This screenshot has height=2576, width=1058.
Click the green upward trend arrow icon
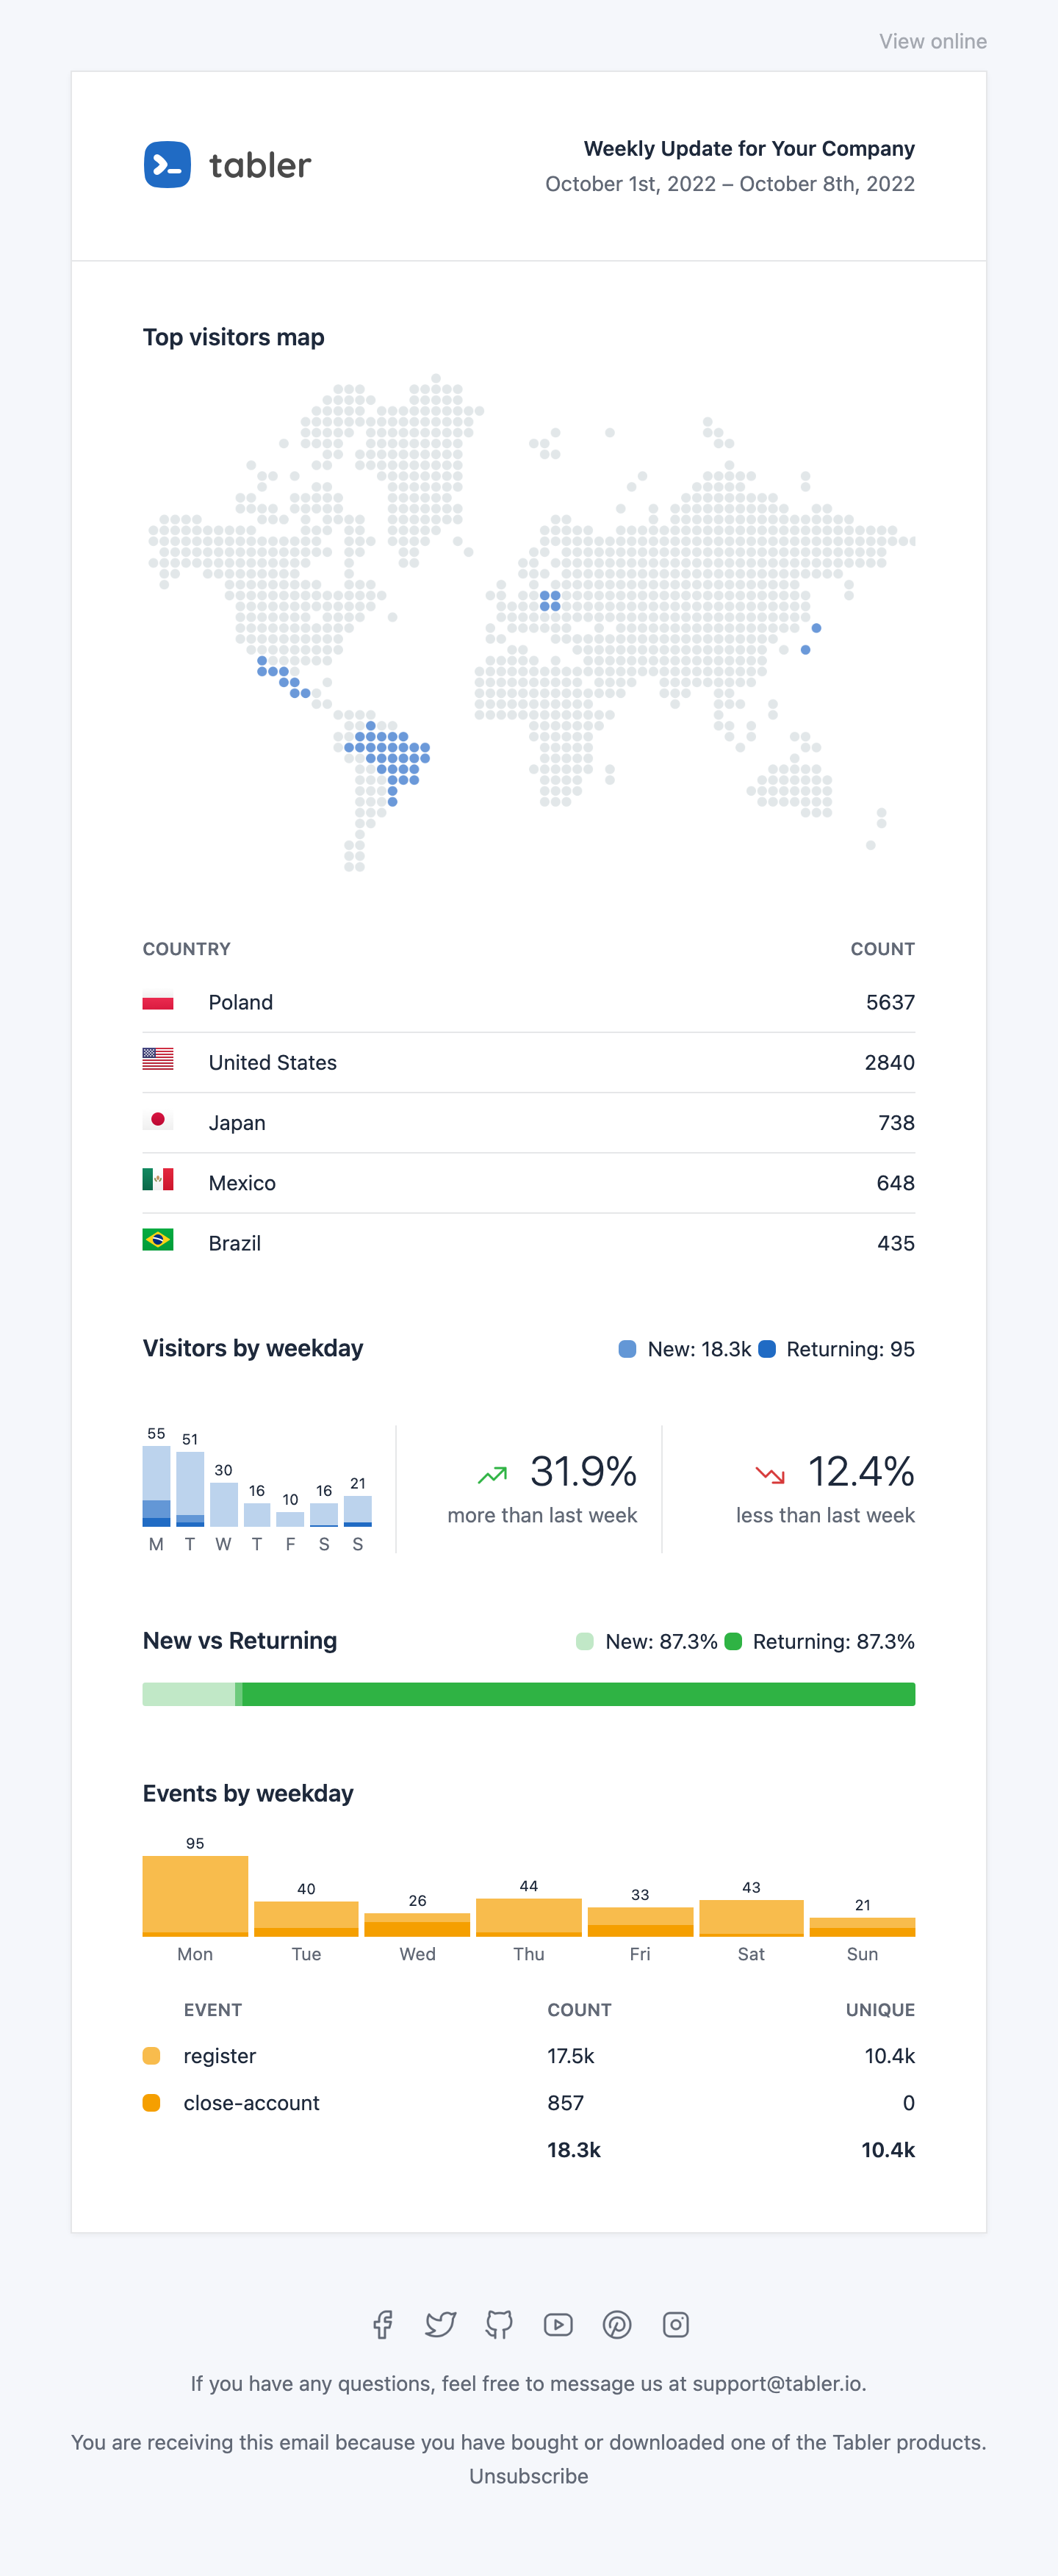click(x=492, y=1474)
